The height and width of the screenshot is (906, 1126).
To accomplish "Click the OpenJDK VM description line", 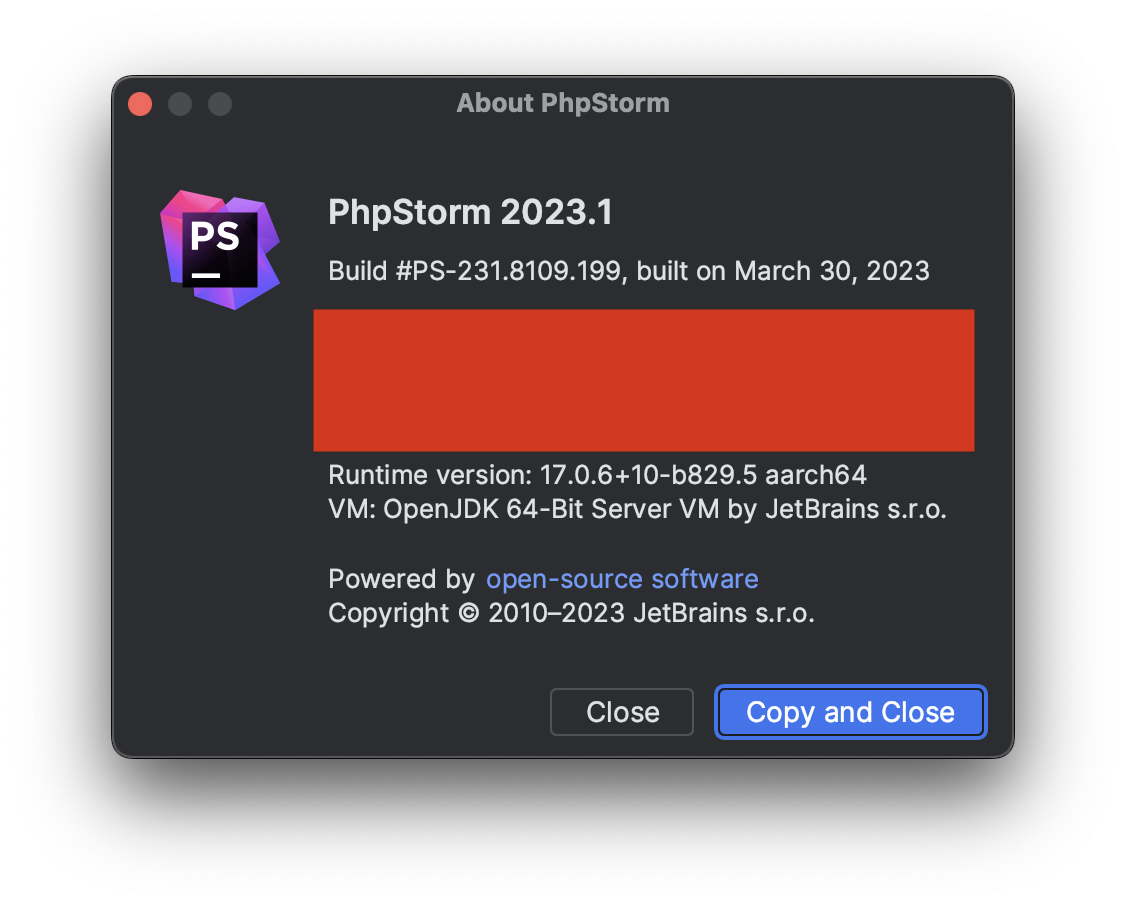I will [637, 509].
